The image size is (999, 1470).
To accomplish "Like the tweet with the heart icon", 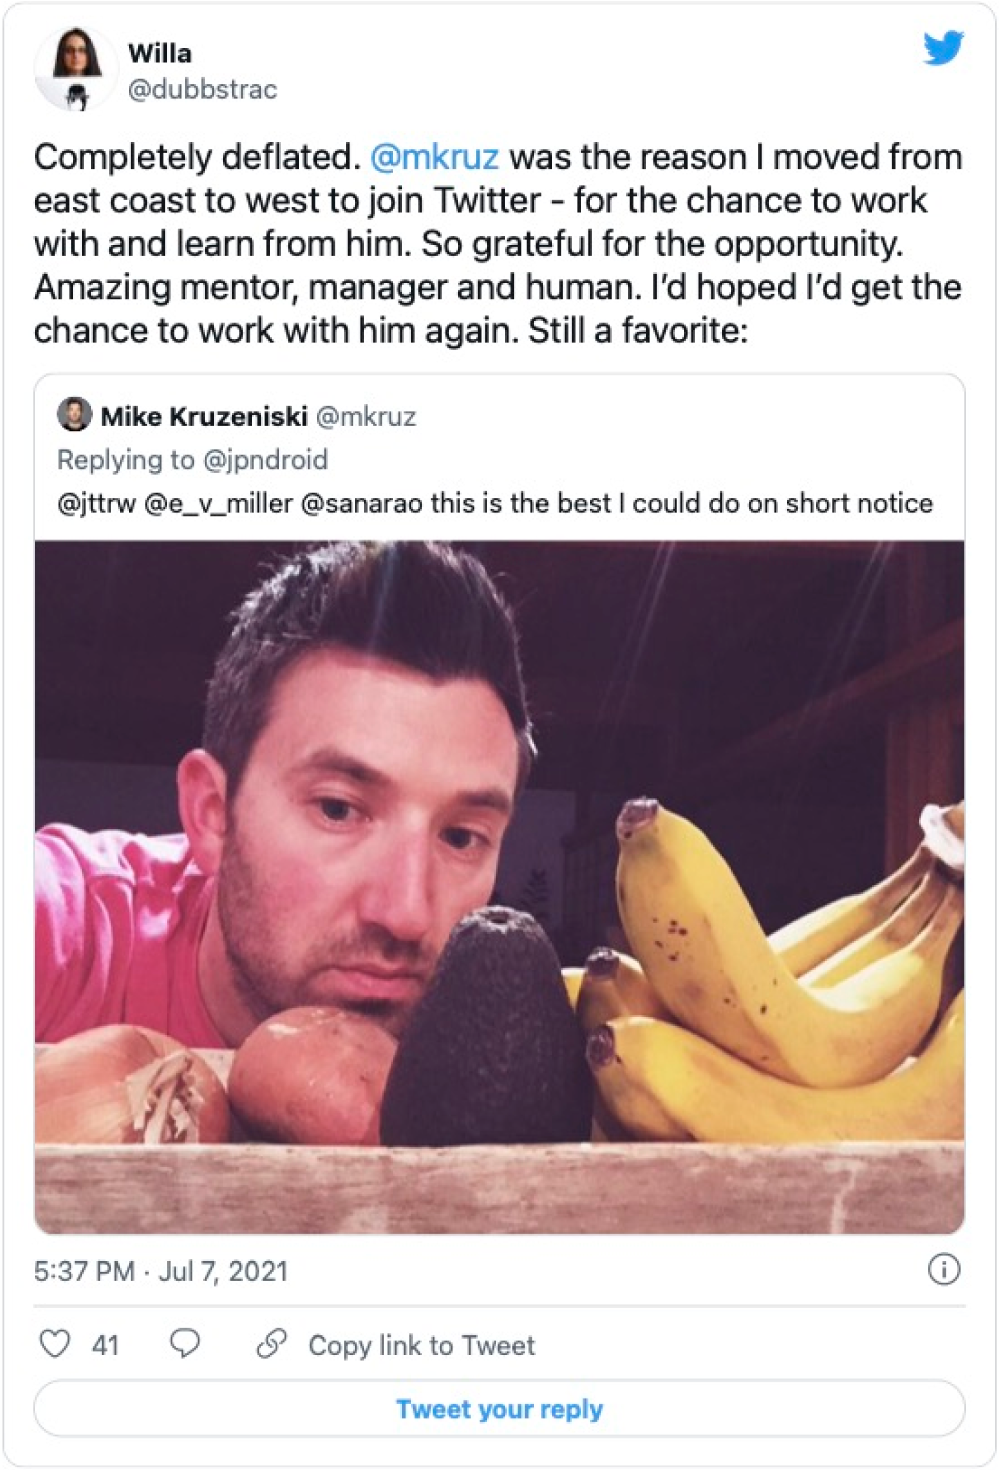I will click(55, 1344).
